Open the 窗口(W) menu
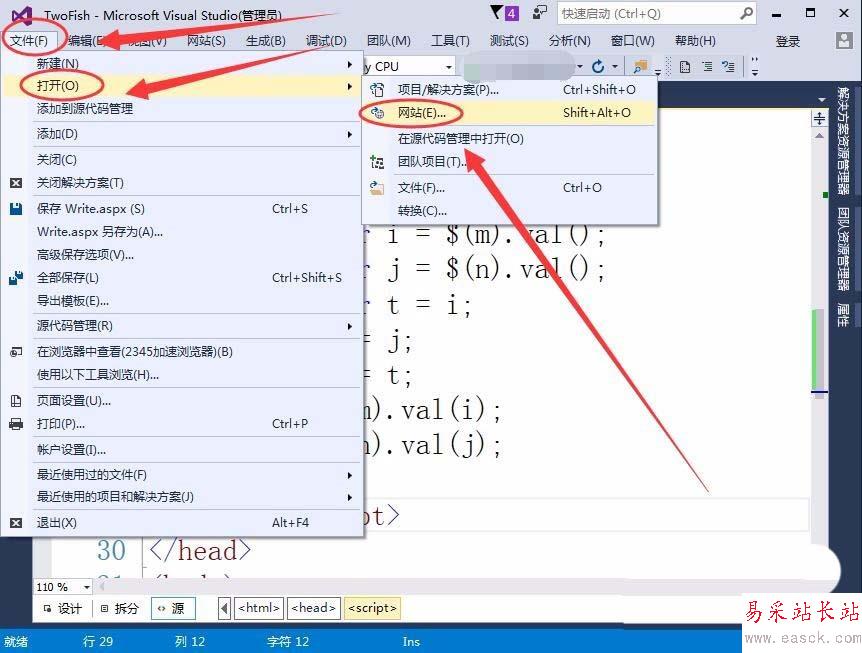The height and width of the screenshot is (653, 862). [633, 41]
